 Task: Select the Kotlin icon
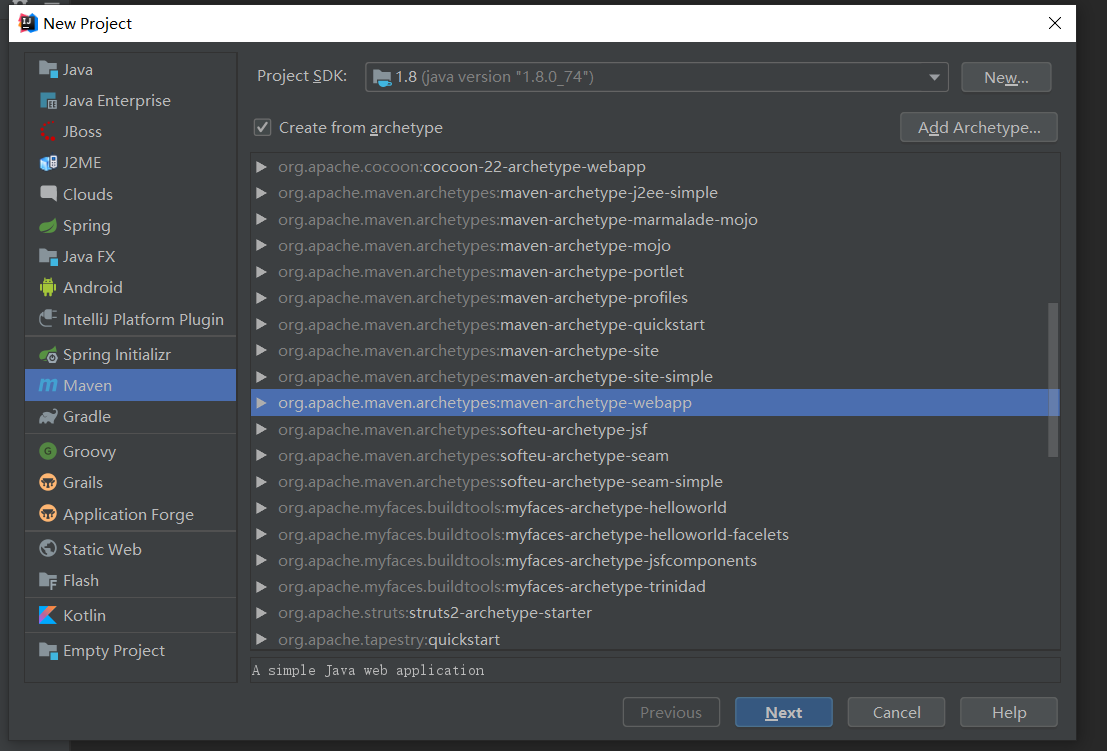coord(48,615)
